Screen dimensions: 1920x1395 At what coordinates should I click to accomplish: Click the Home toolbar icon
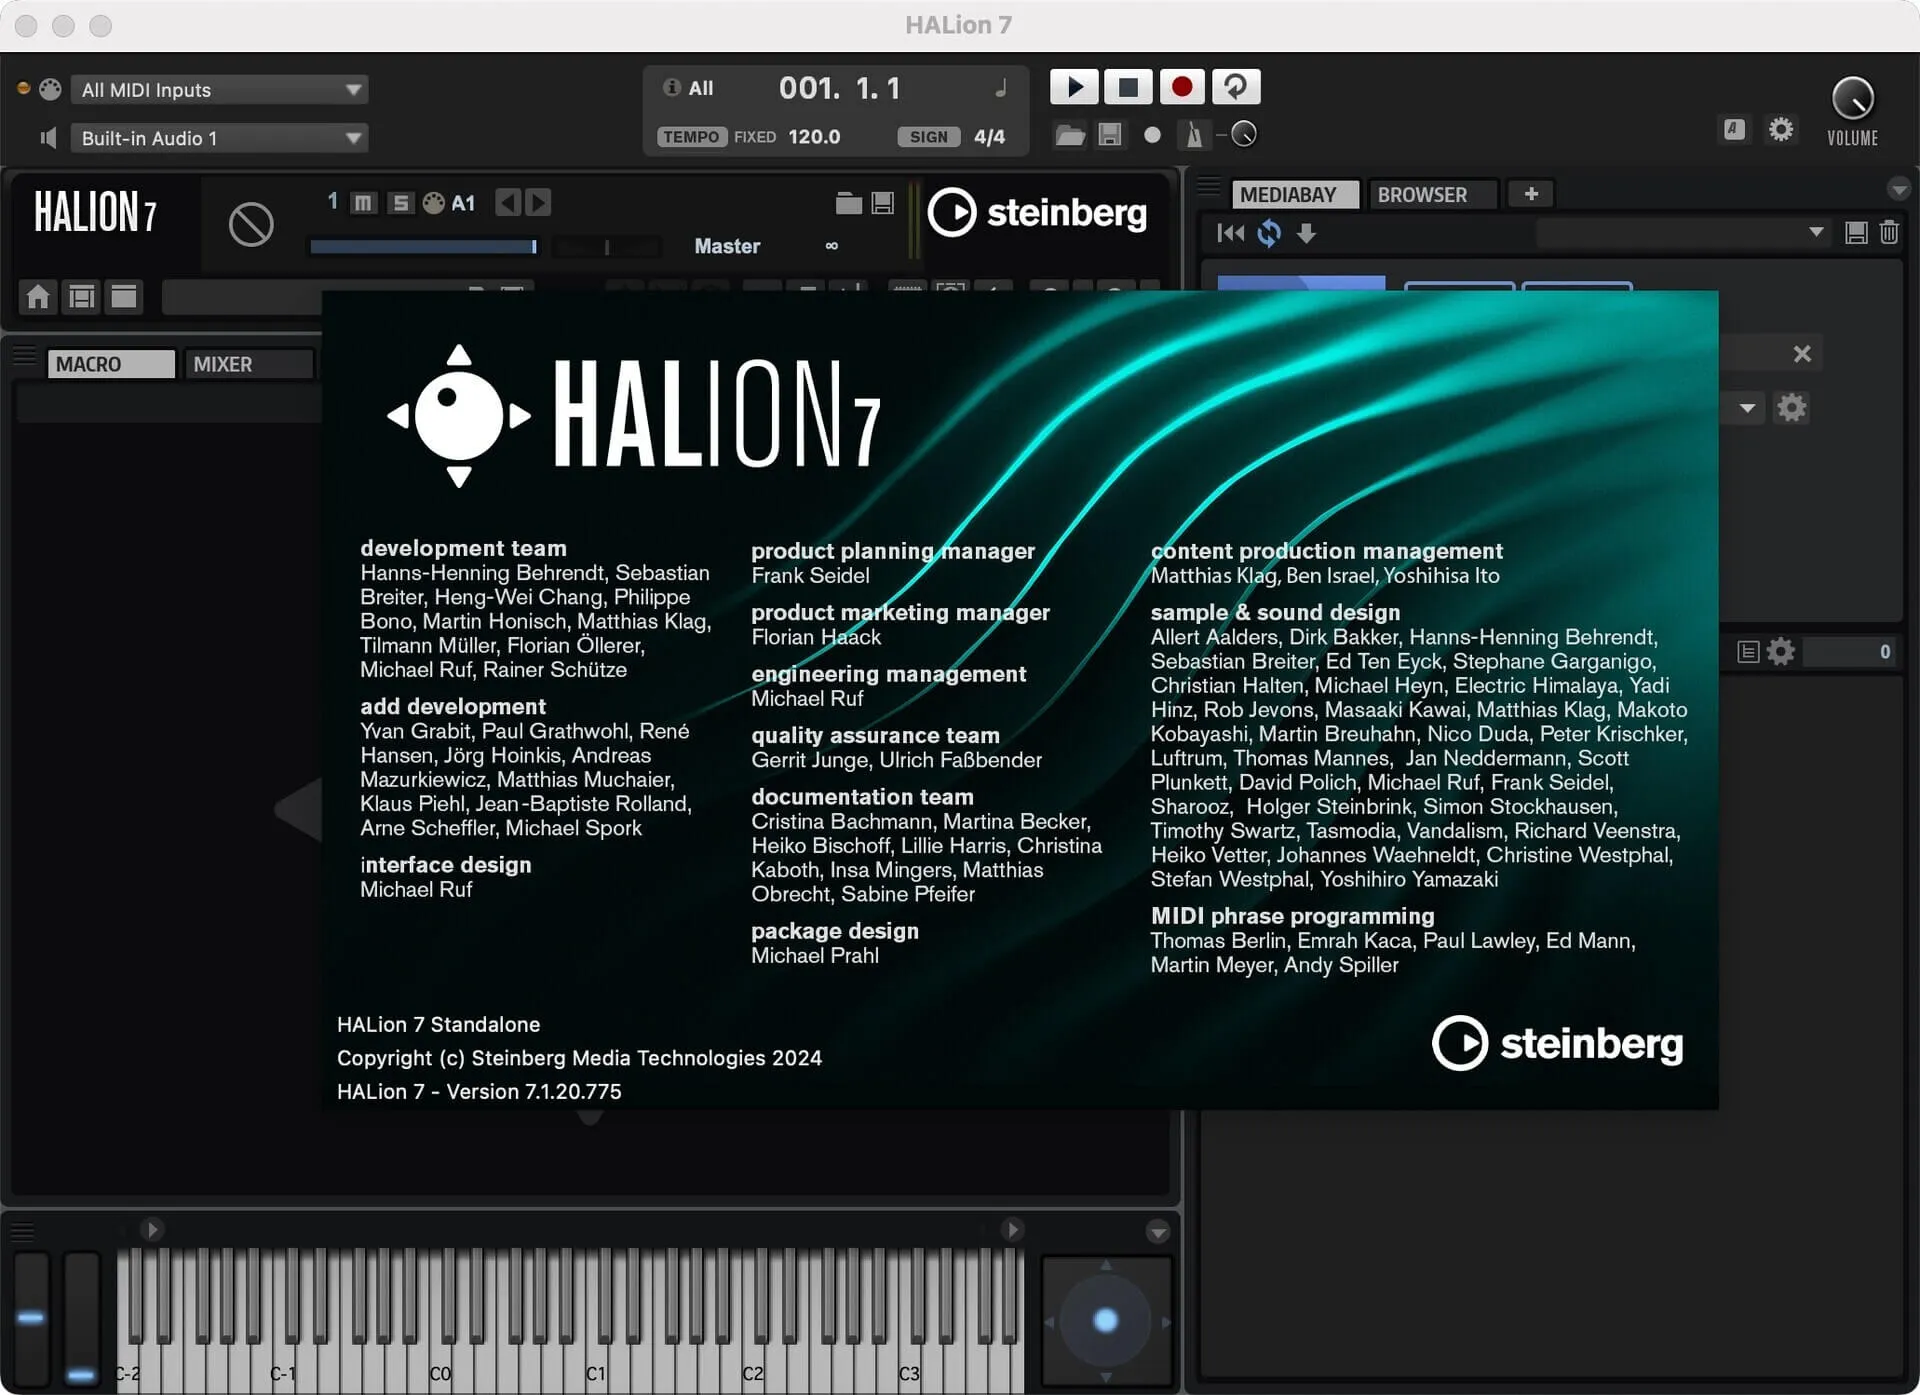pos(38,297)
